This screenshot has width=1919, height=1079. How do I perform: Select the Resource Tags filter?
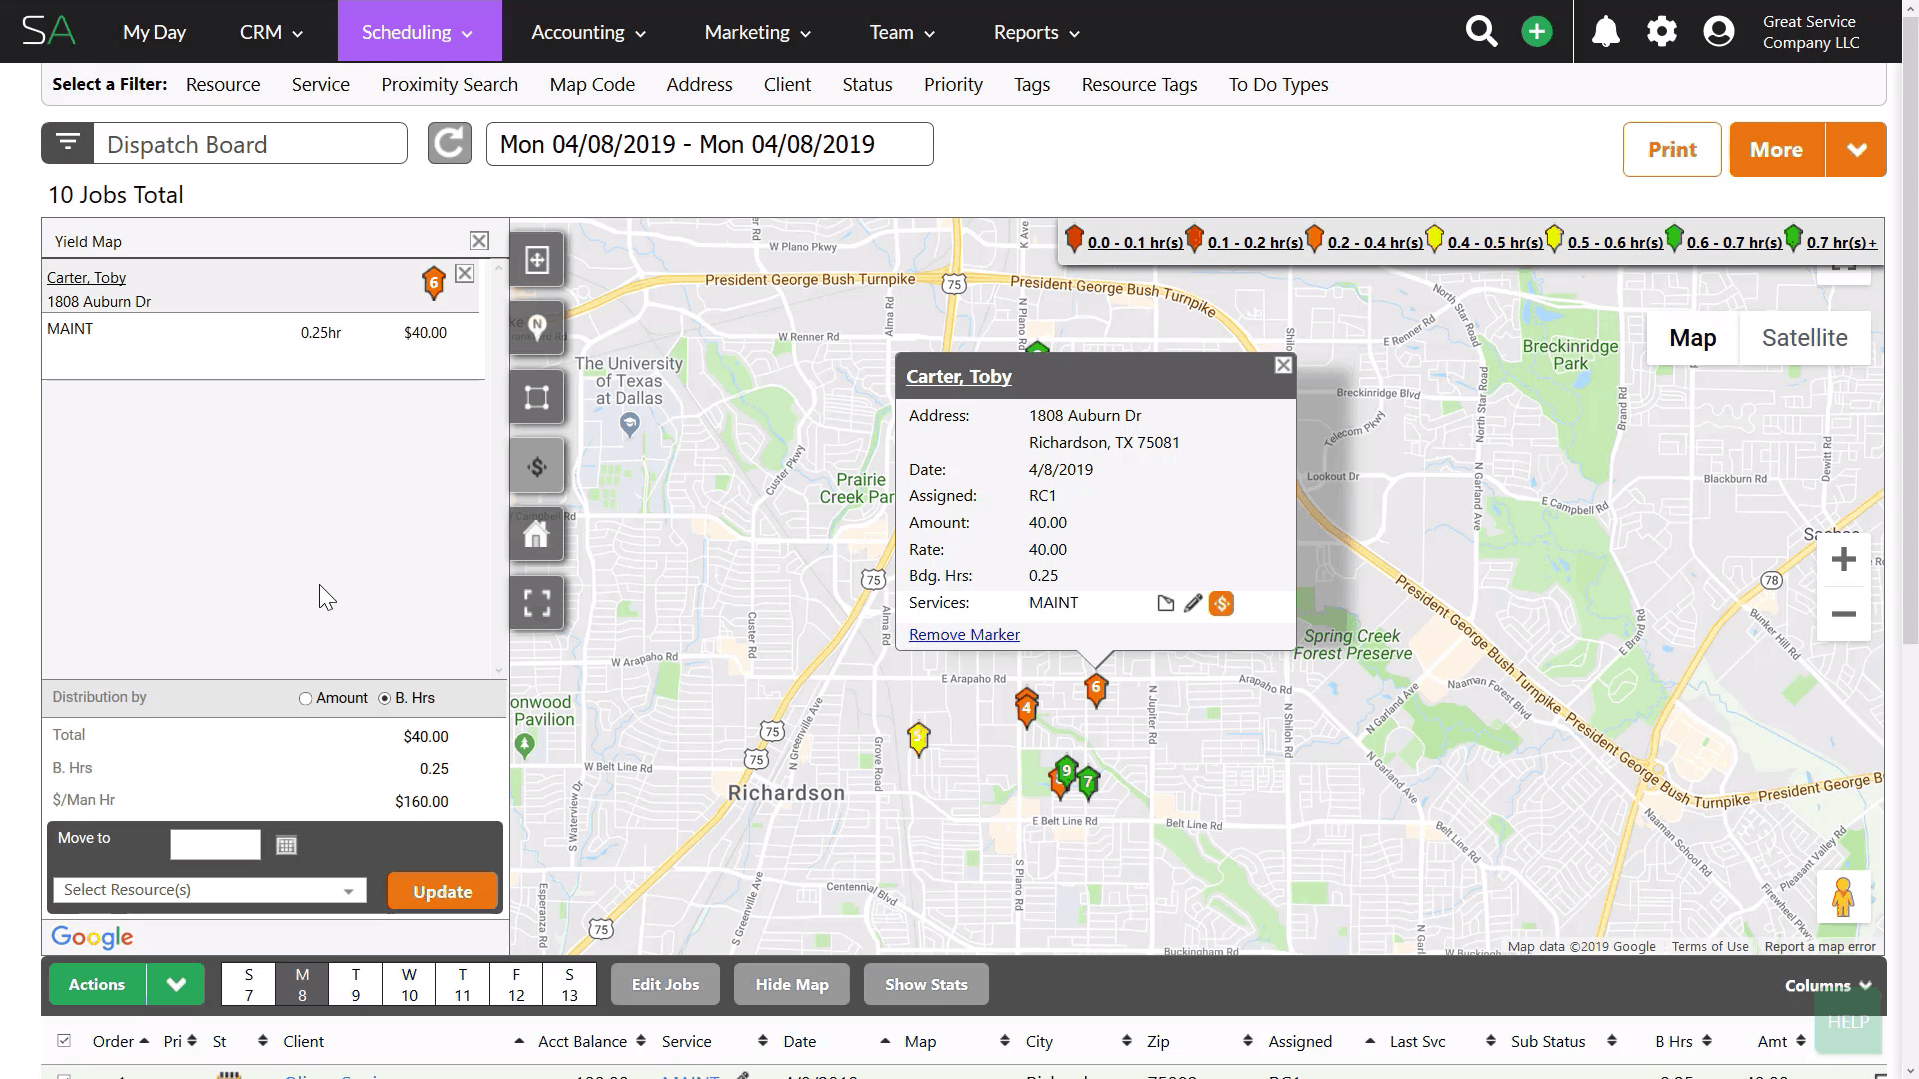tap(1139, 85)
